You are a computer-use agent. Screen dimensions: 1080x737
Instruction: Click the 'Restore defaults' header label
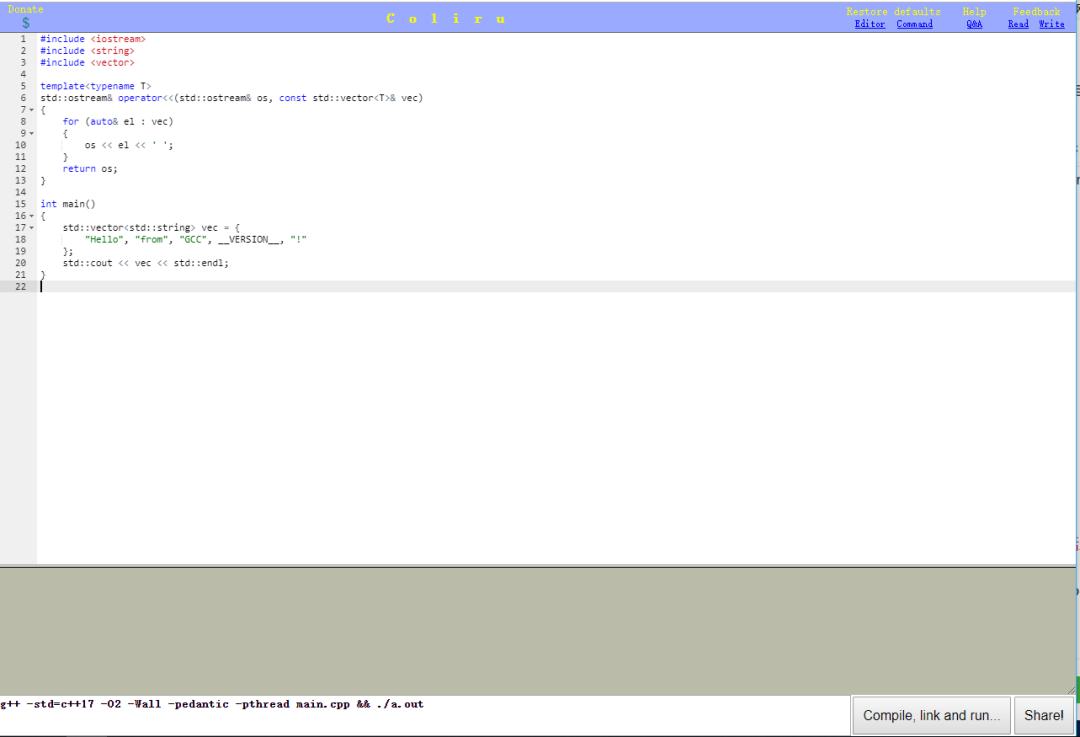[893, 12]
